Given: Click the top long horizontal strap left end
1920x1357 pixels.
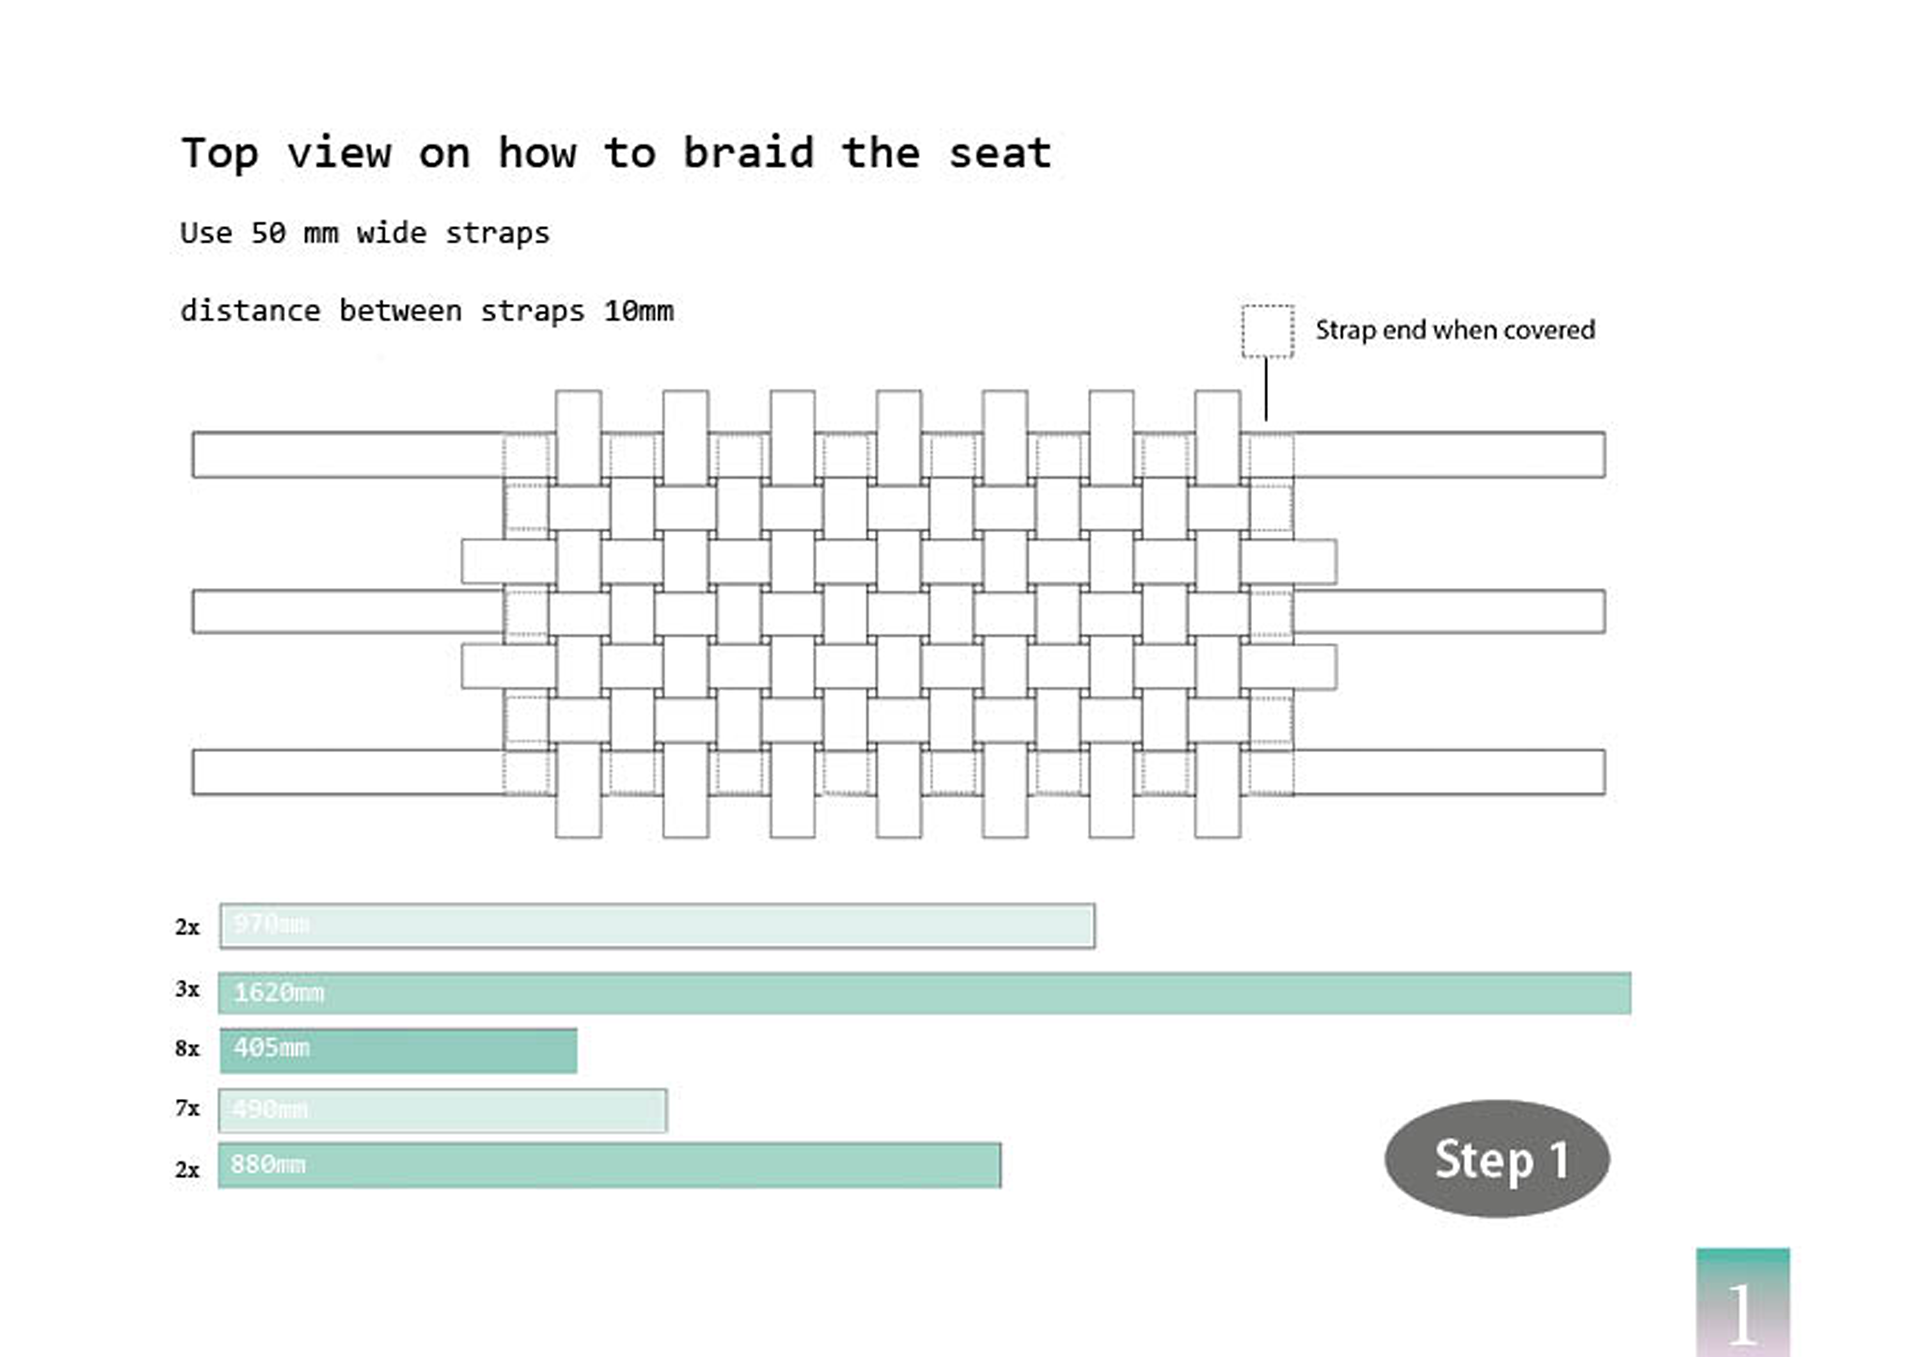Looking at the screenshot, I should 347,455.
